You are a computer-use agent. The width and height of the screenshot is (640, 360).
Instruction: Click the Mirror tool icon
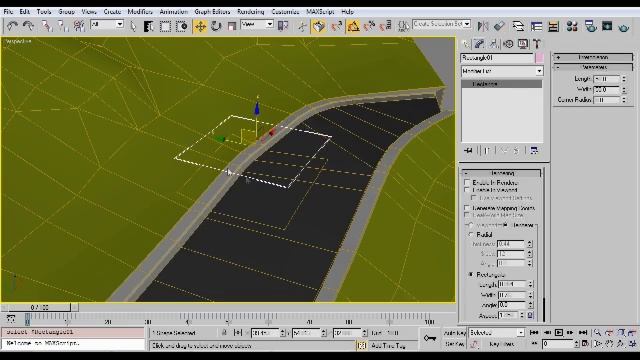(x=483, y=27)
